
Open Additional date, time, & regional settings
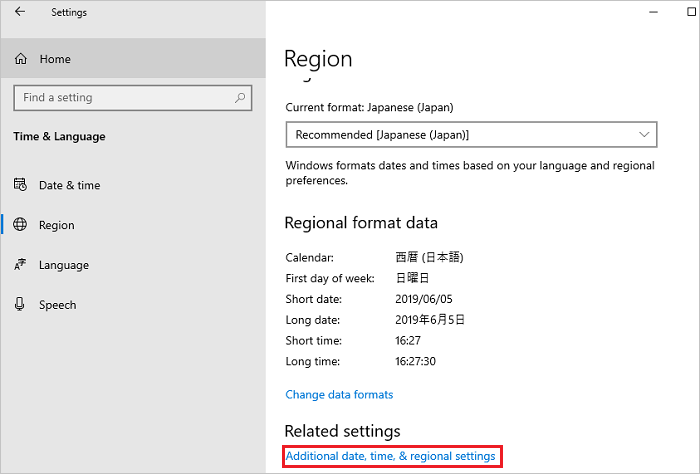tap(391, 456)
